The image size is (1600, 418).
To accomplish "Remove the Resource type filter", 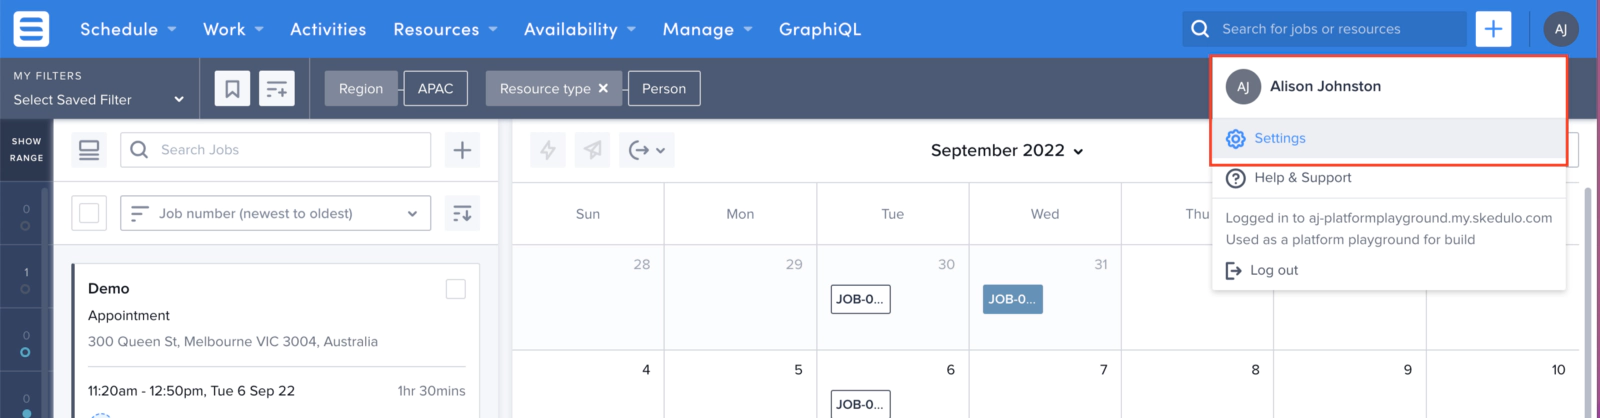I will tap(603, 88).
